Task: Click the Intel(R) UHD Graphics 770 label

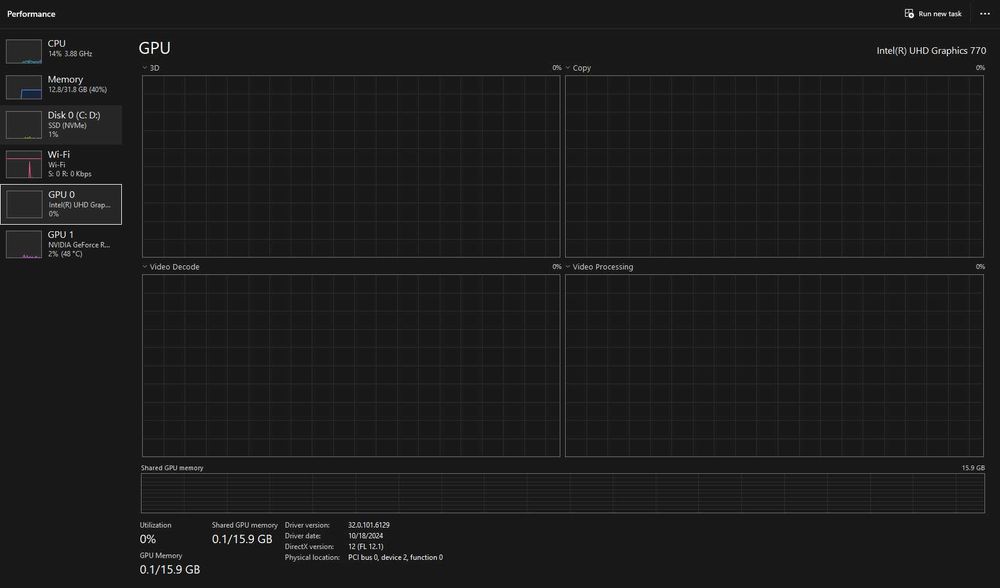Action: coord(931,50)
